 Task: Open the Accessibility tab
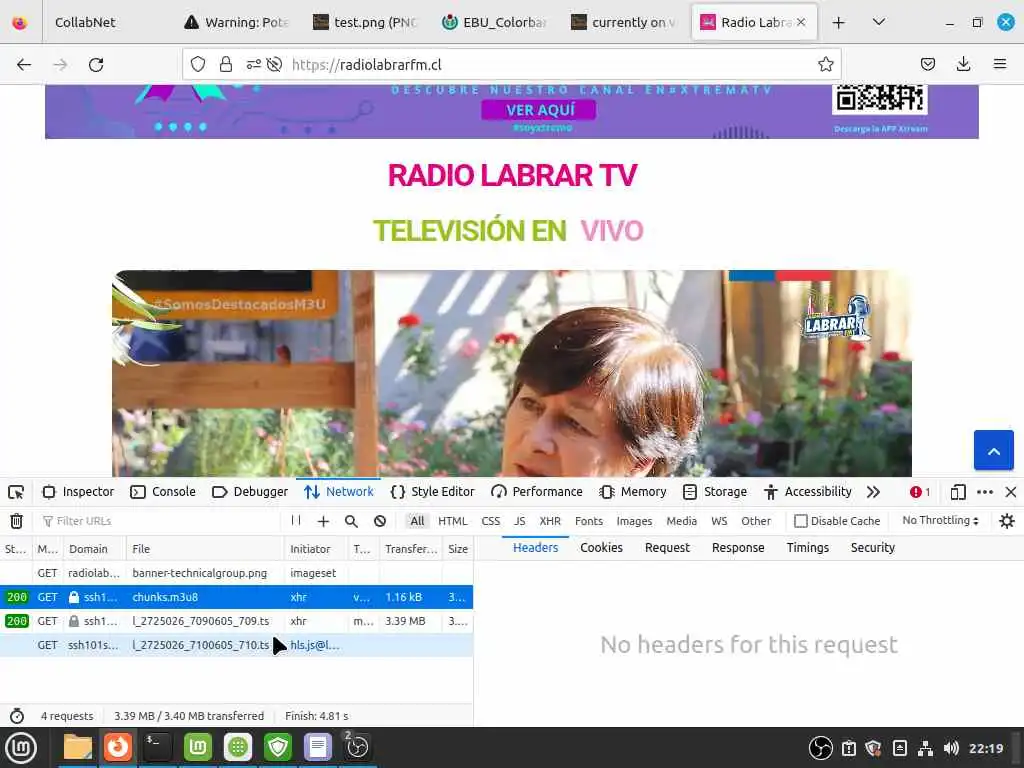pos(808,492)
